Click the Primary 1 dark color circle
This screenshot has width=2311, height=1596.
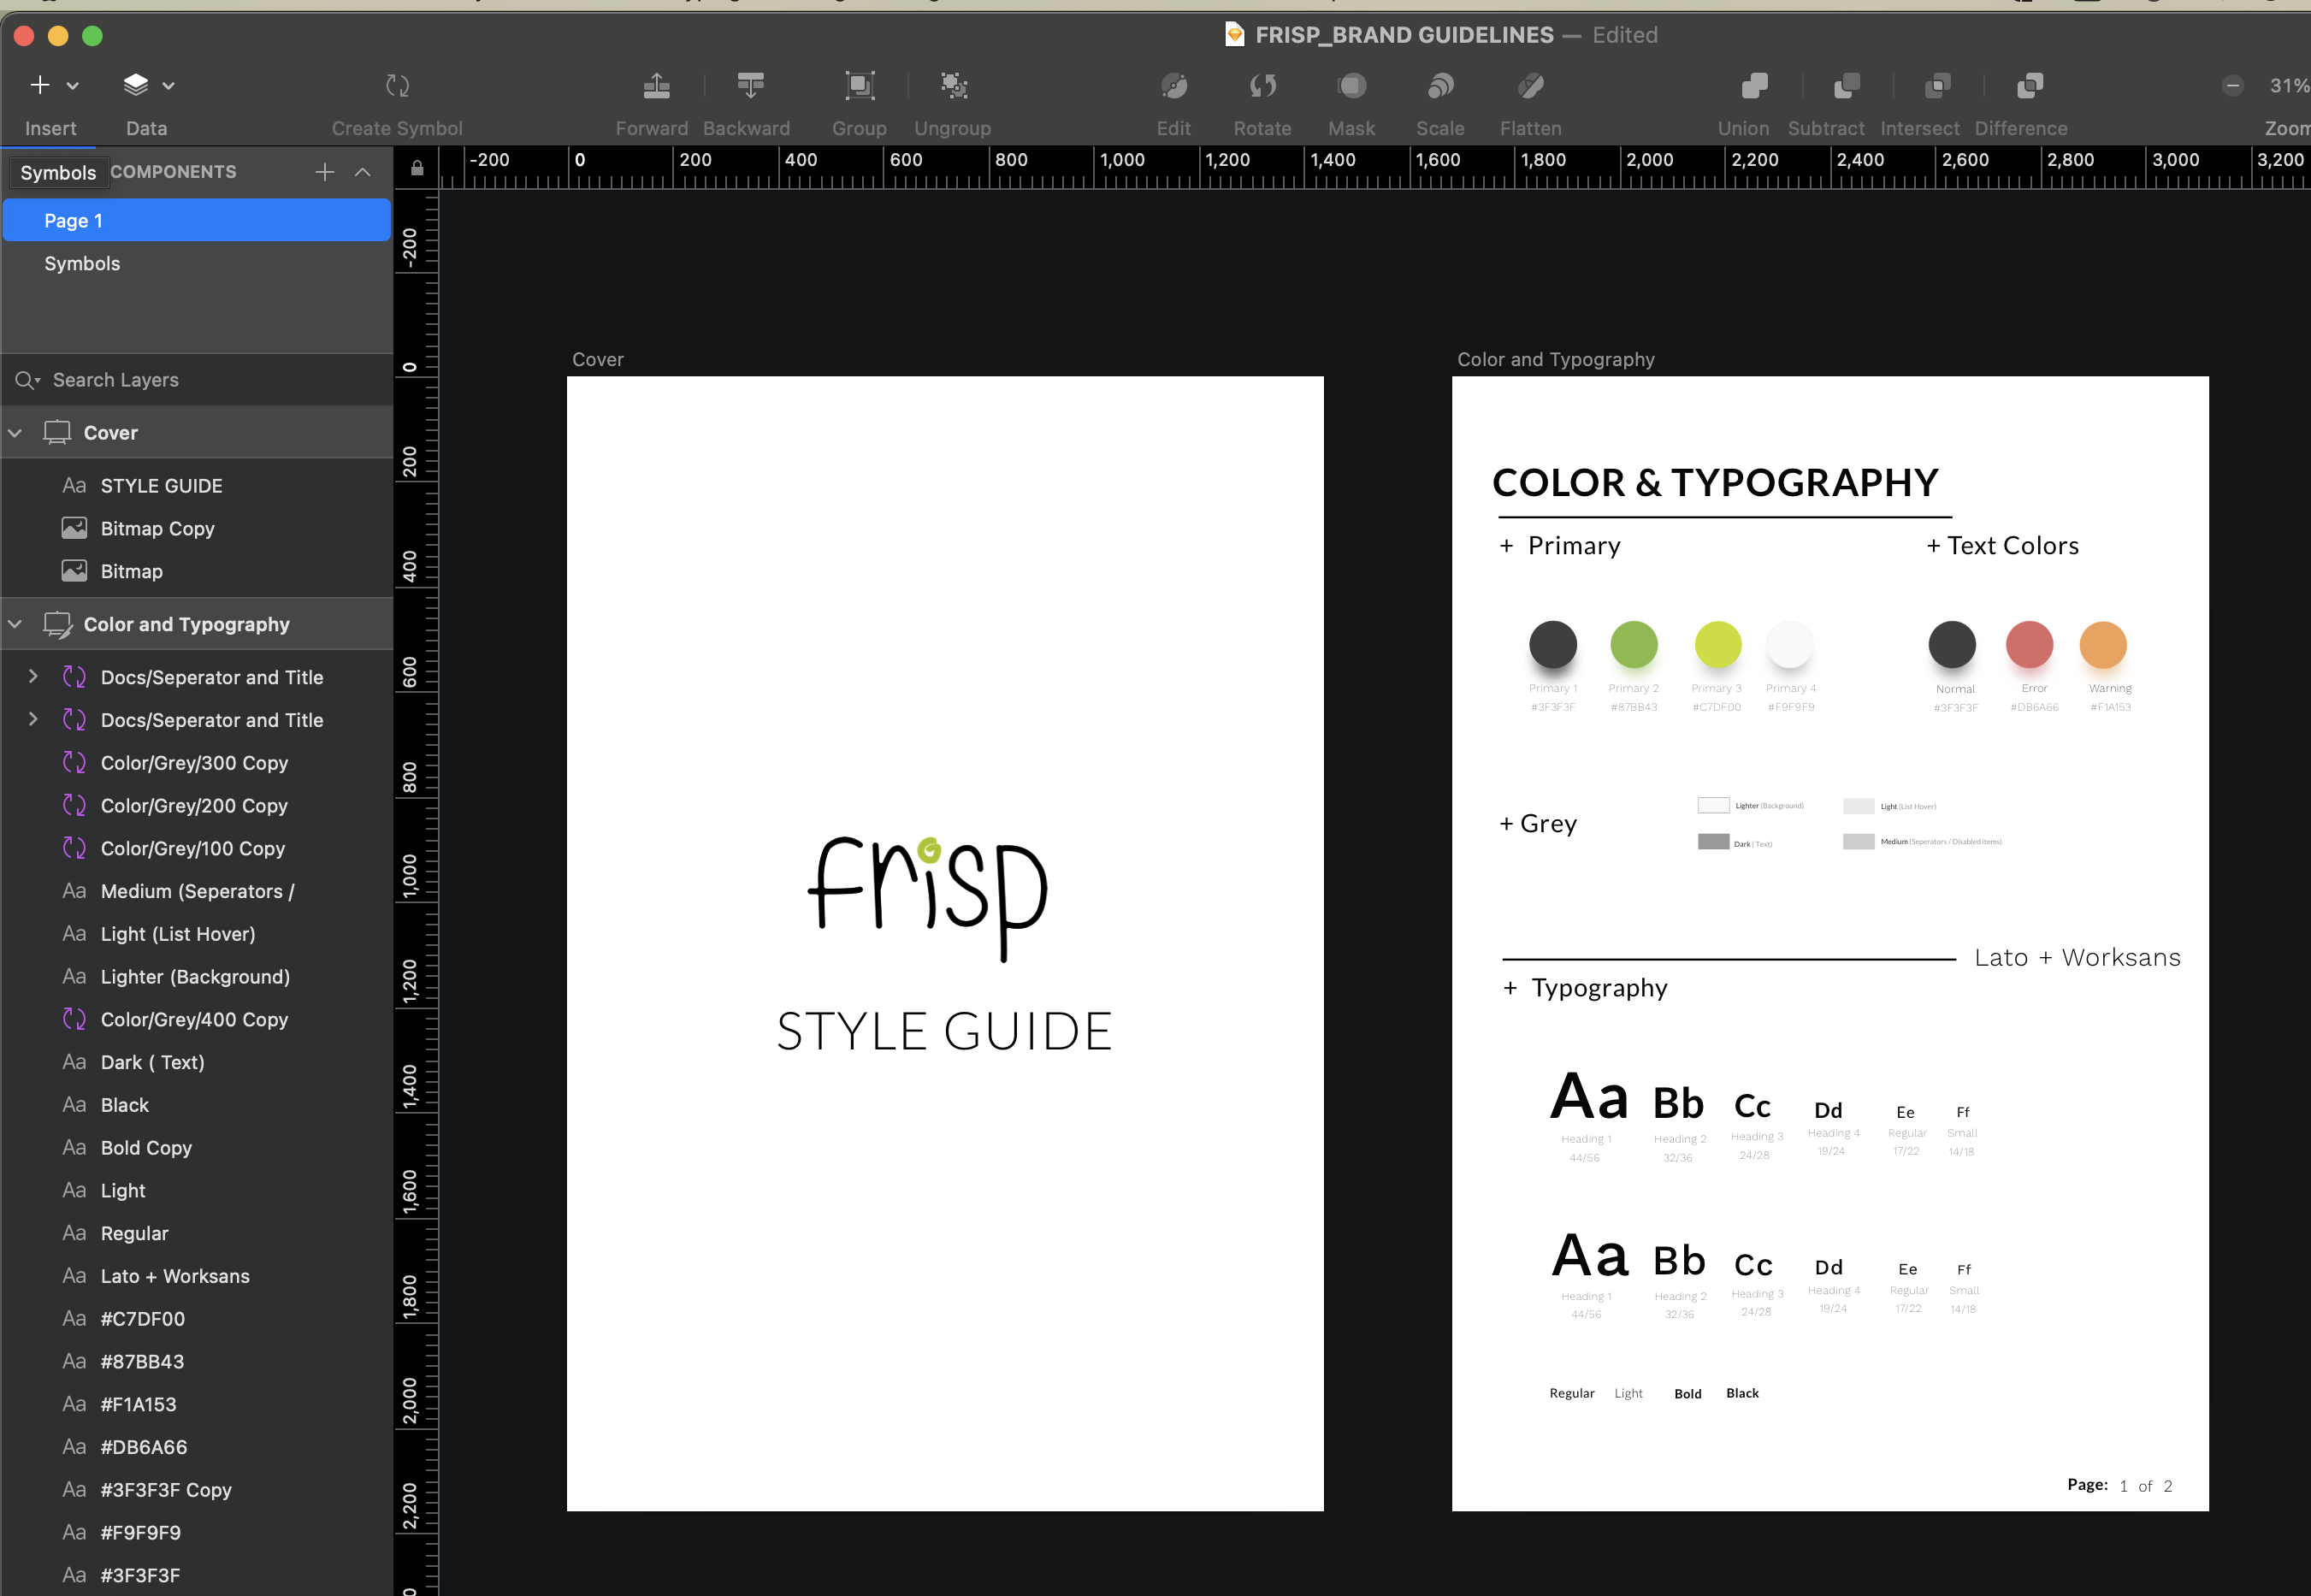coord(1553,644)
